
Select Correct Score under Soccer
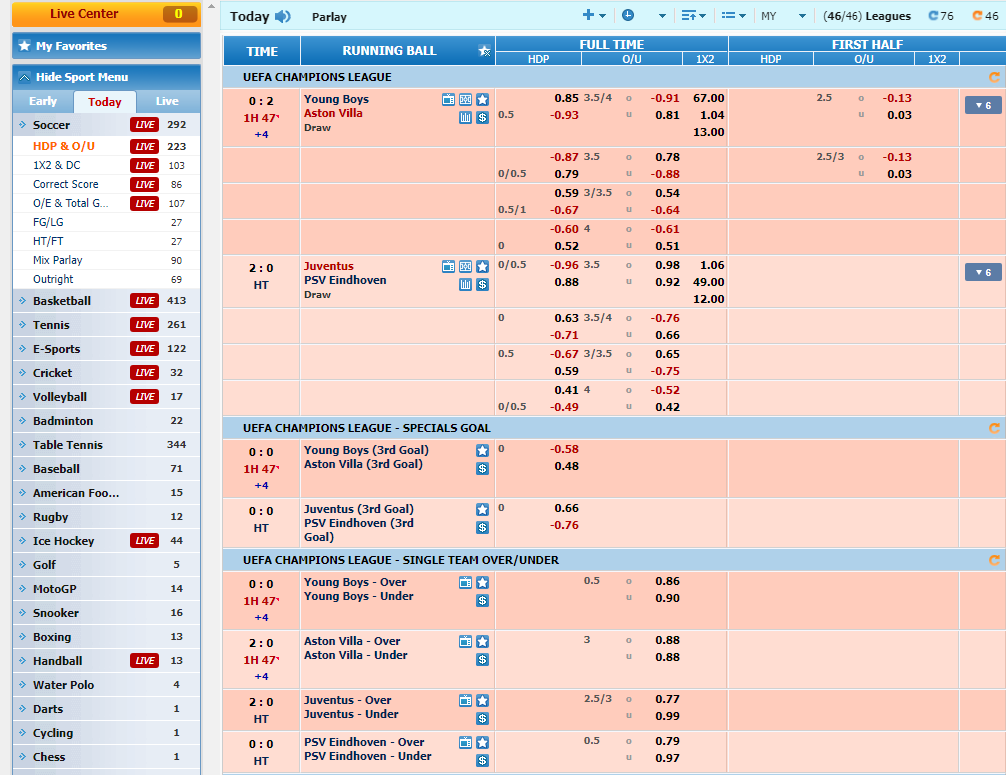66,184
